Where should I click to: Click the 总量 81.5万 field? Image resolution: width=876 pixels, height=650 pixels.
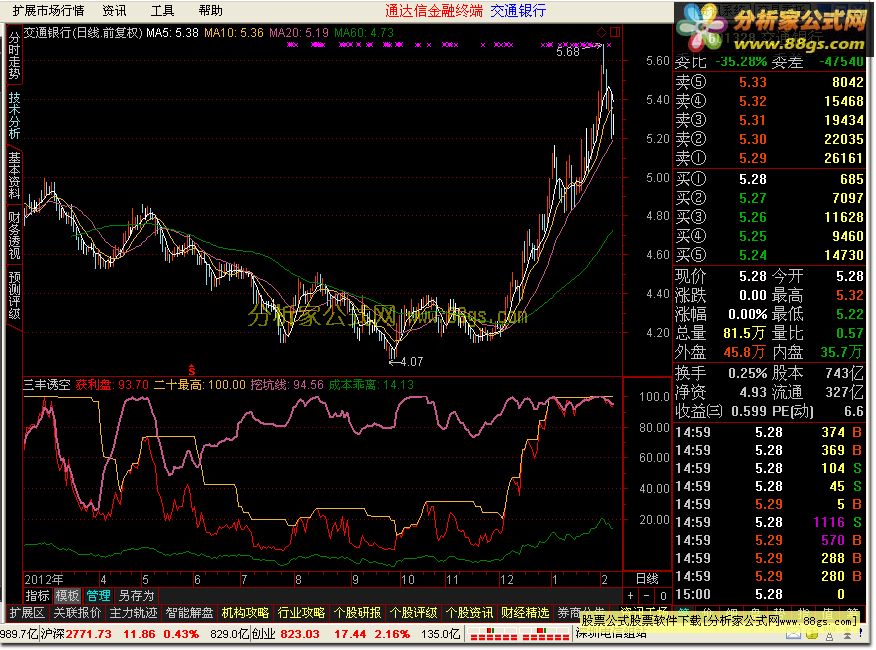click(720, 333)
